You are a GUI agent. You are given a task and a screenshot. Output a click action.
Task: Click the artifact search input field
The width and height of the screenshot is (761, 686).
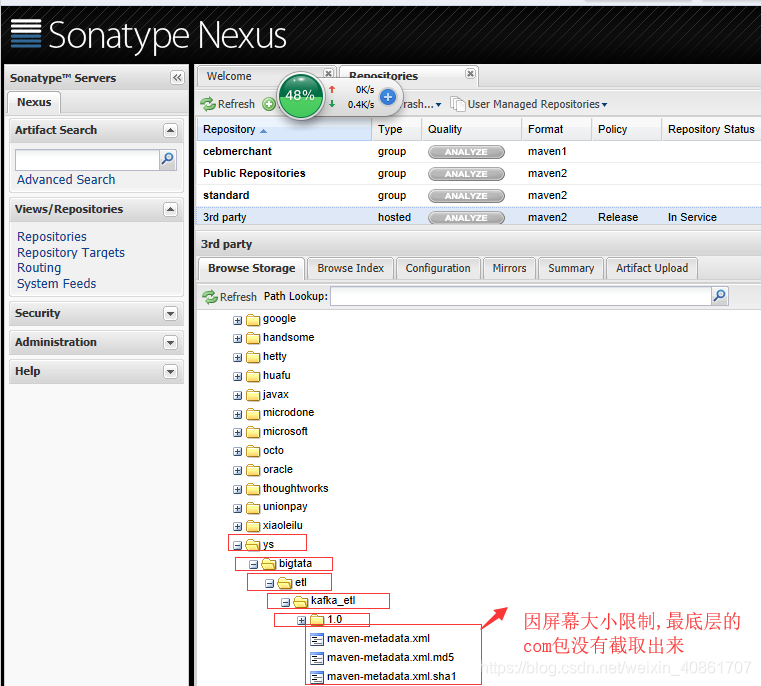(x=87, y=160)
